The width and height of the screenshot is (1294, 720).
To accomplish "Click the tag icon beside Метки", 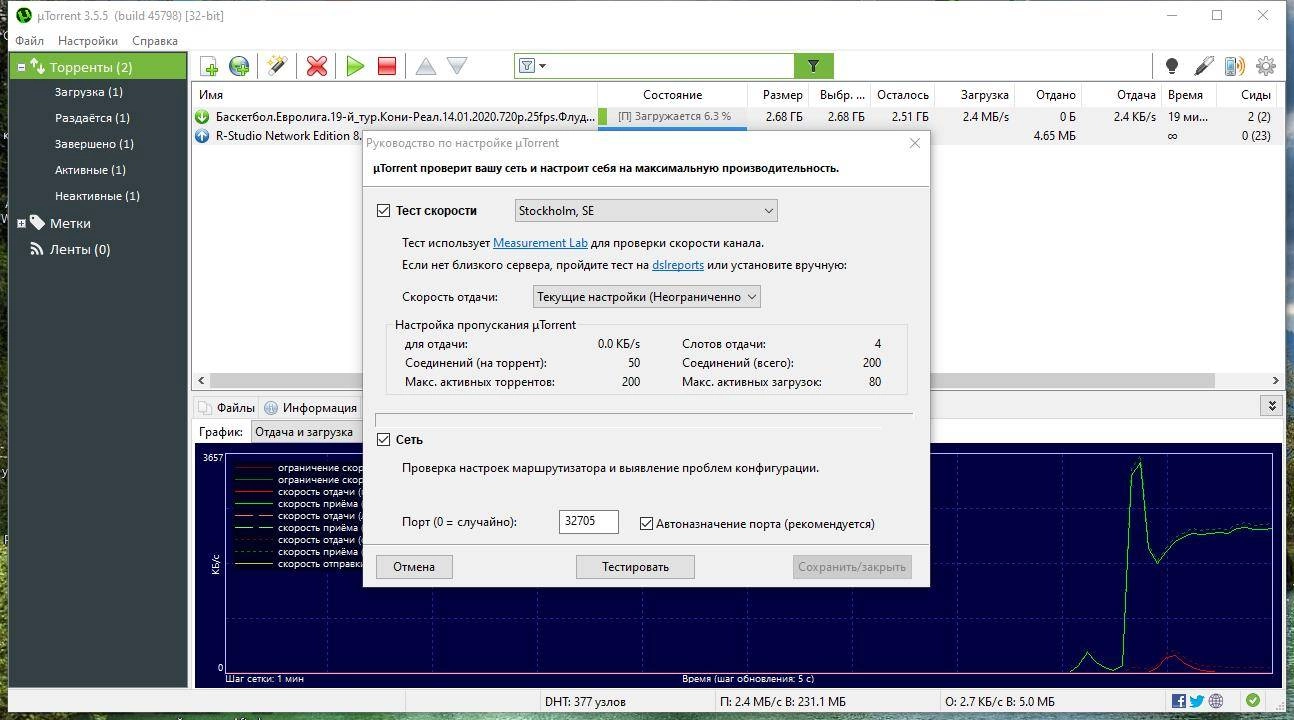I will (37, 223).
